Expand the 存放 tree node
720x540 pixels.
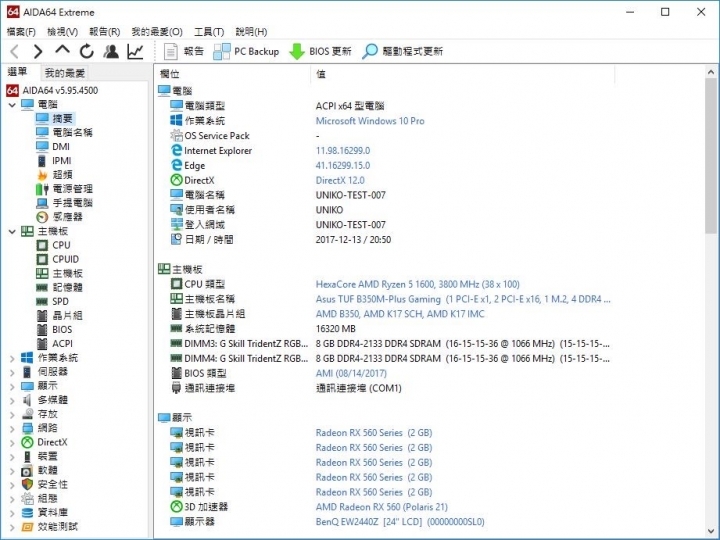click(x=12, y=415)
